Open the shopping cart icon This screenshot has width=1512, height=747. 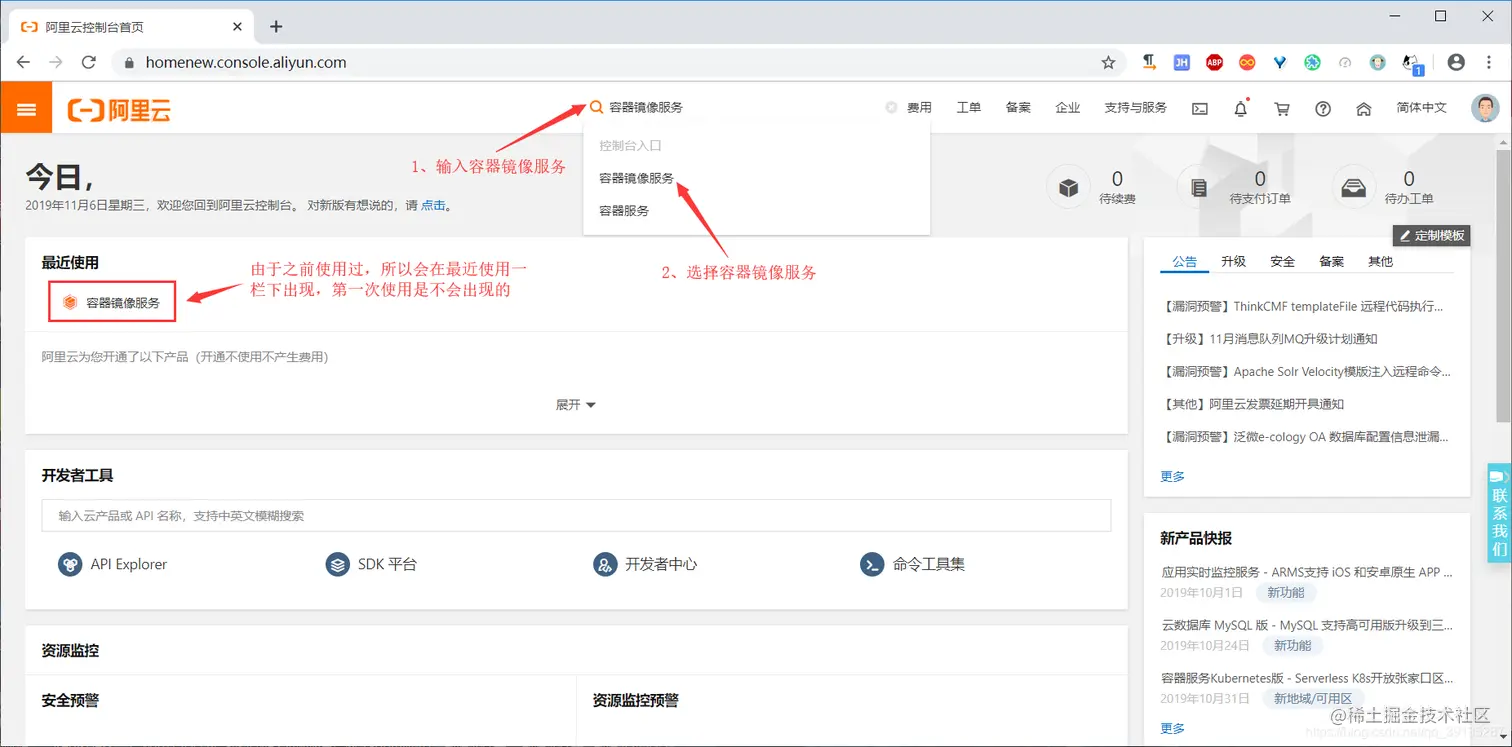[1282, 109]
